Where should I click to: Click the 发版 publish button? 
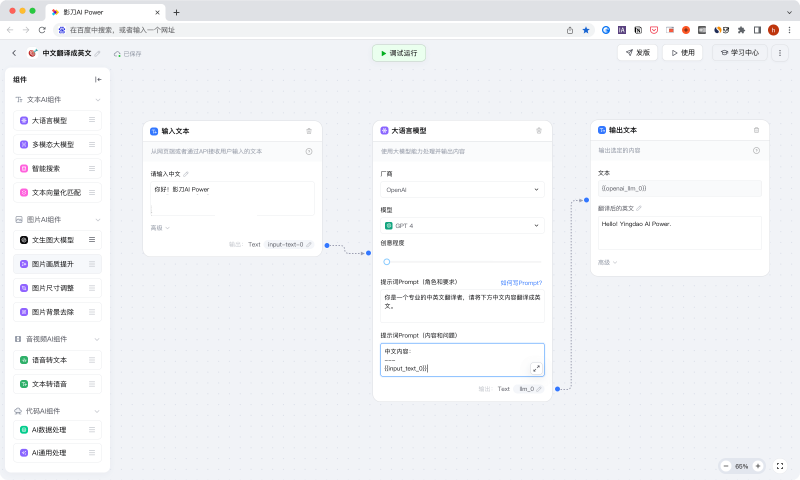click(636, 53)
